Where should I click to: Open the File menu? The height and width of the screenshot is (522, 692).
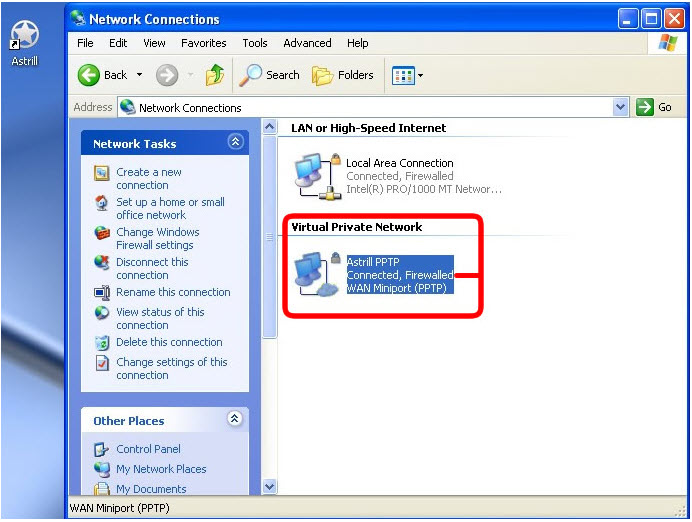click(85, 43)
